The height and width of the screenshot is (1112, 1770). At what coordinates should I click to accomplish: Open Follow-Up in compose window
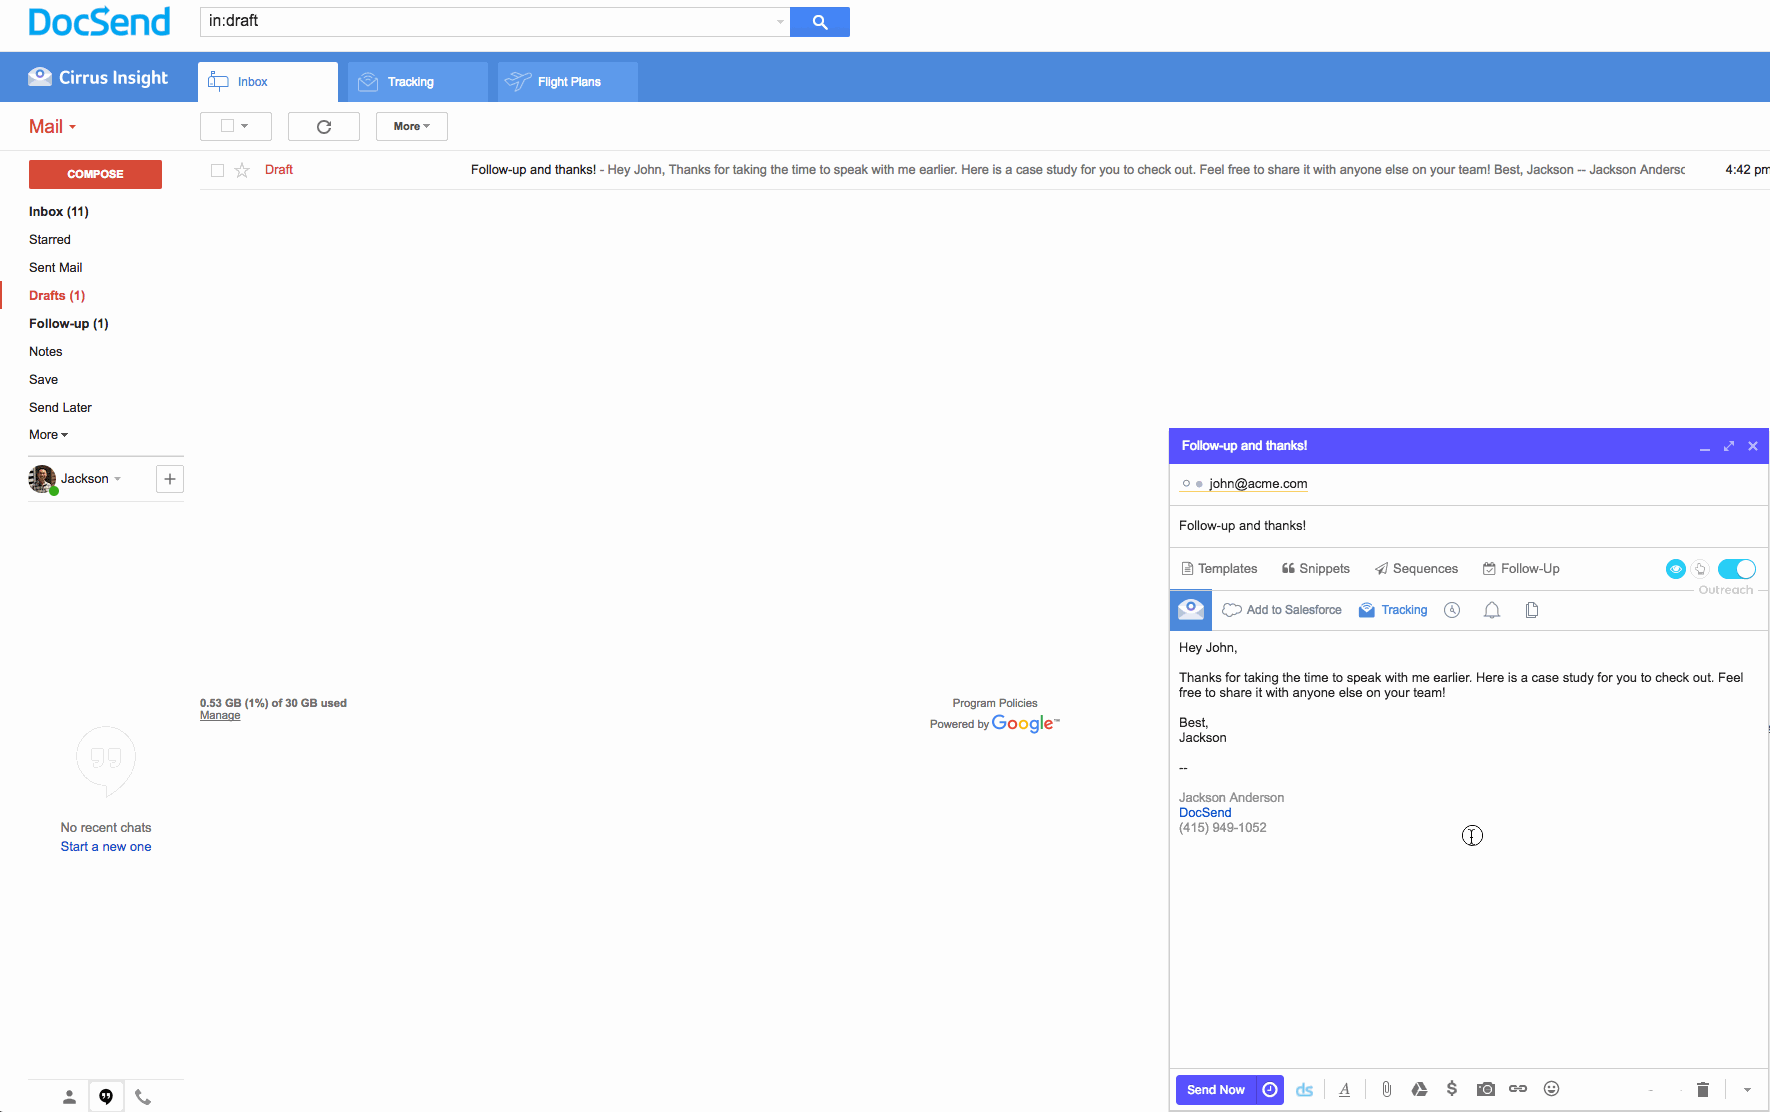coord(1521,569)
